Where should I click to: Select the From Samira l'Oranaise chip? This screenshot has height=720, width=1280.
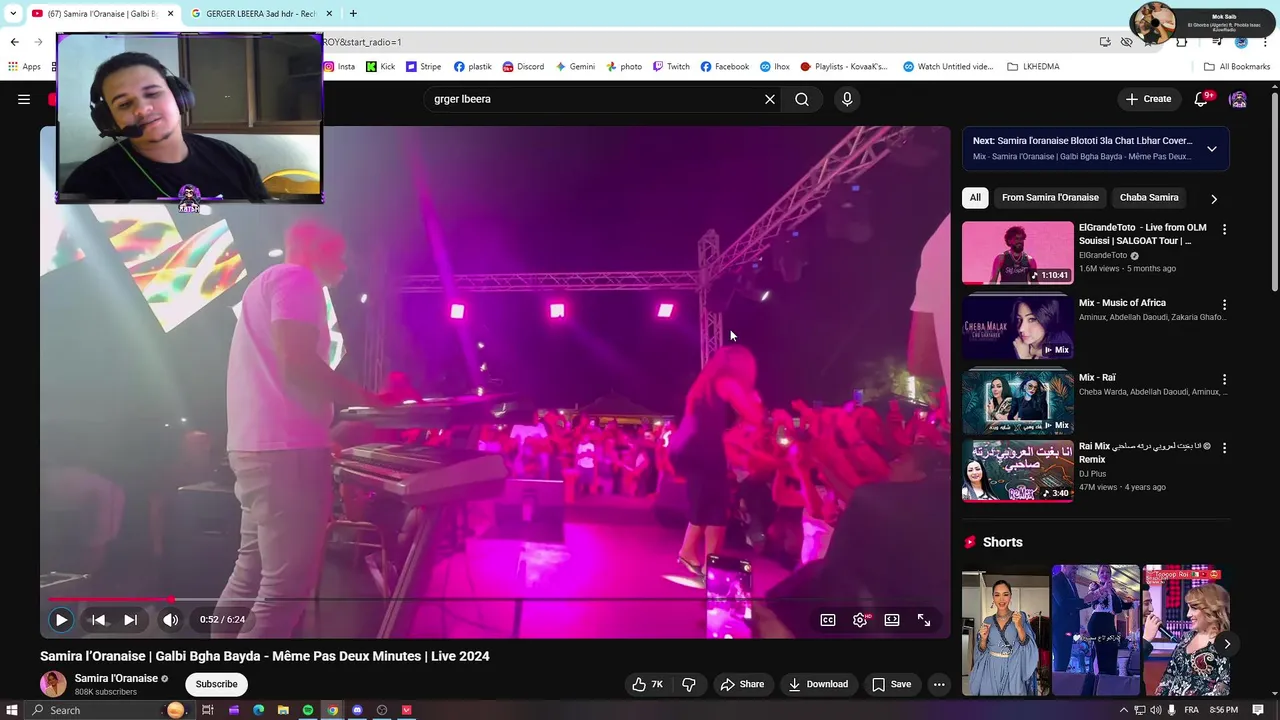[1050, 197]
